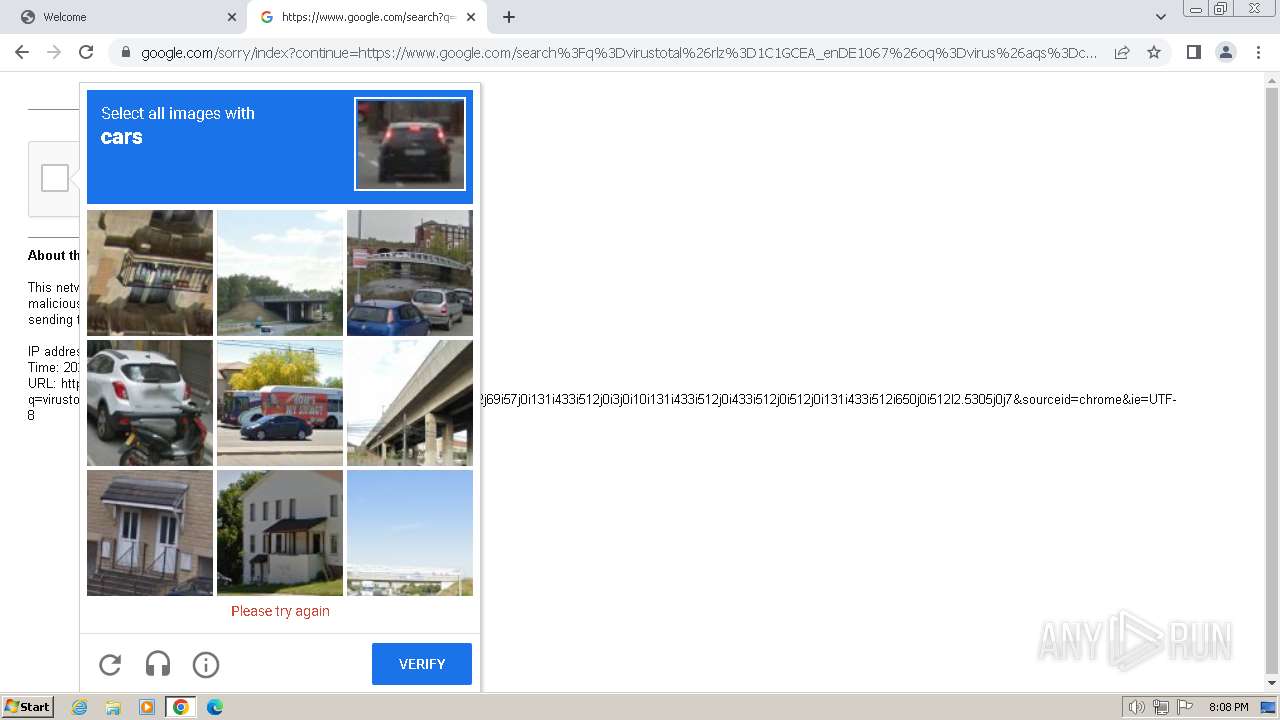Focus the address bar URL
Screen dimensions: 1280x720
point(619,53)
